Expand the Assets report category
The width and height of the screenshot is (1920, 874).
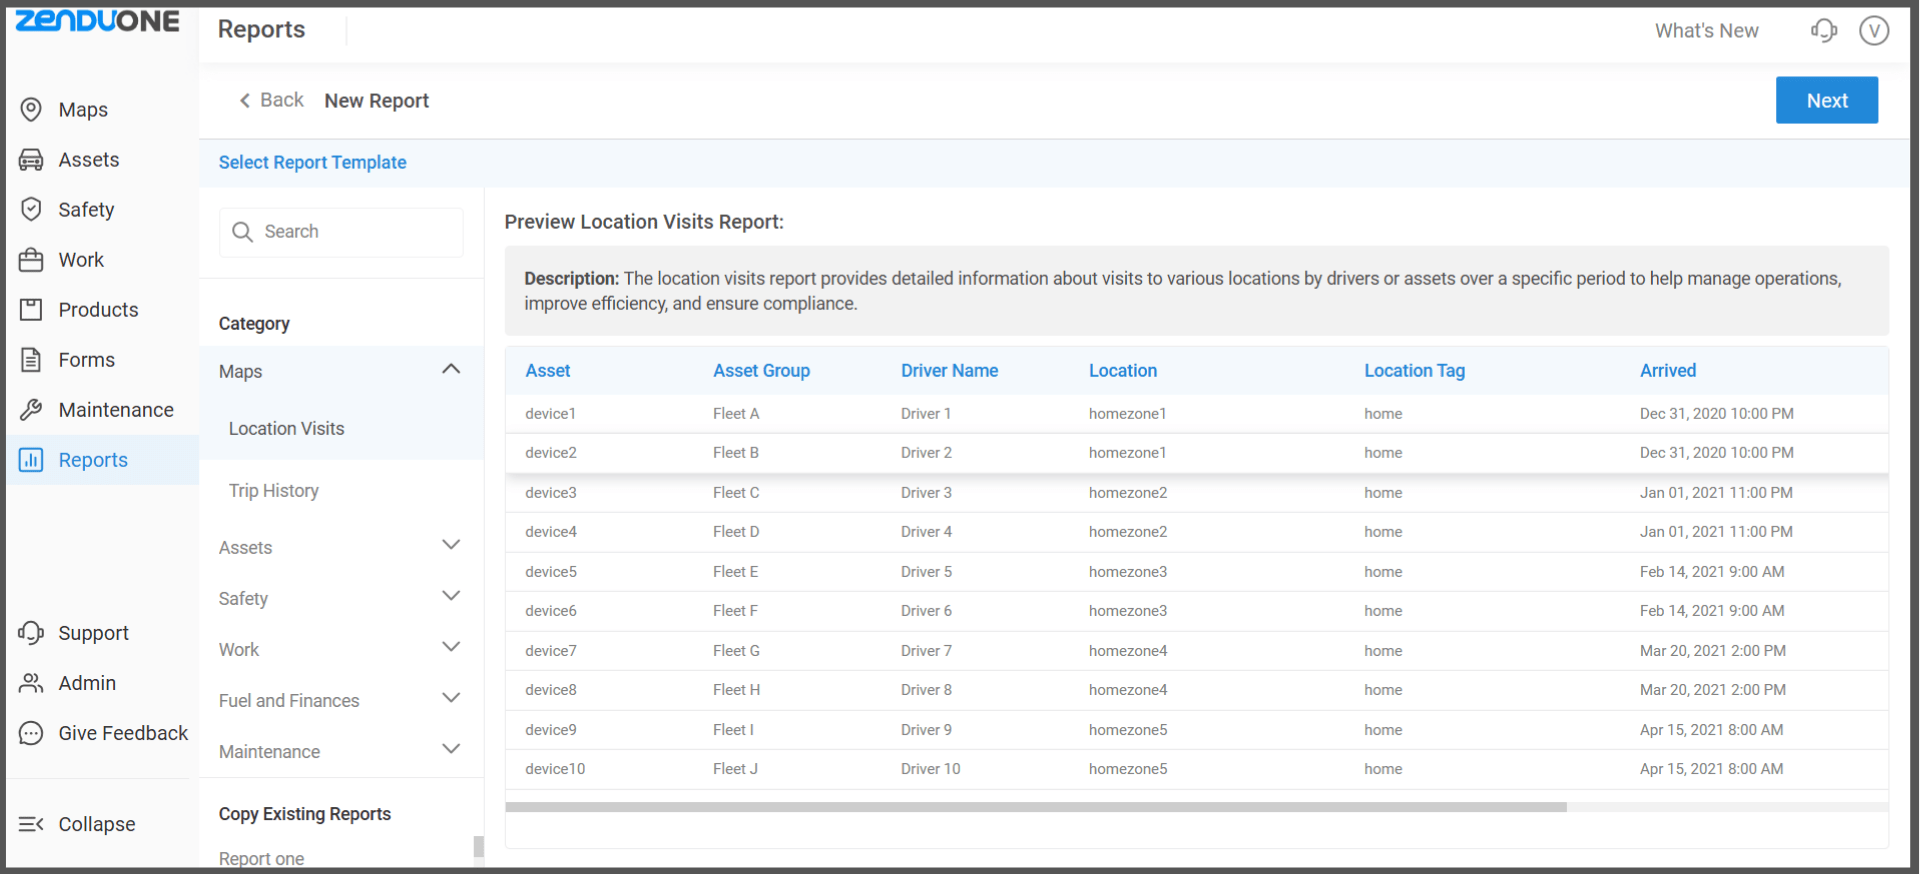(451, 546)
